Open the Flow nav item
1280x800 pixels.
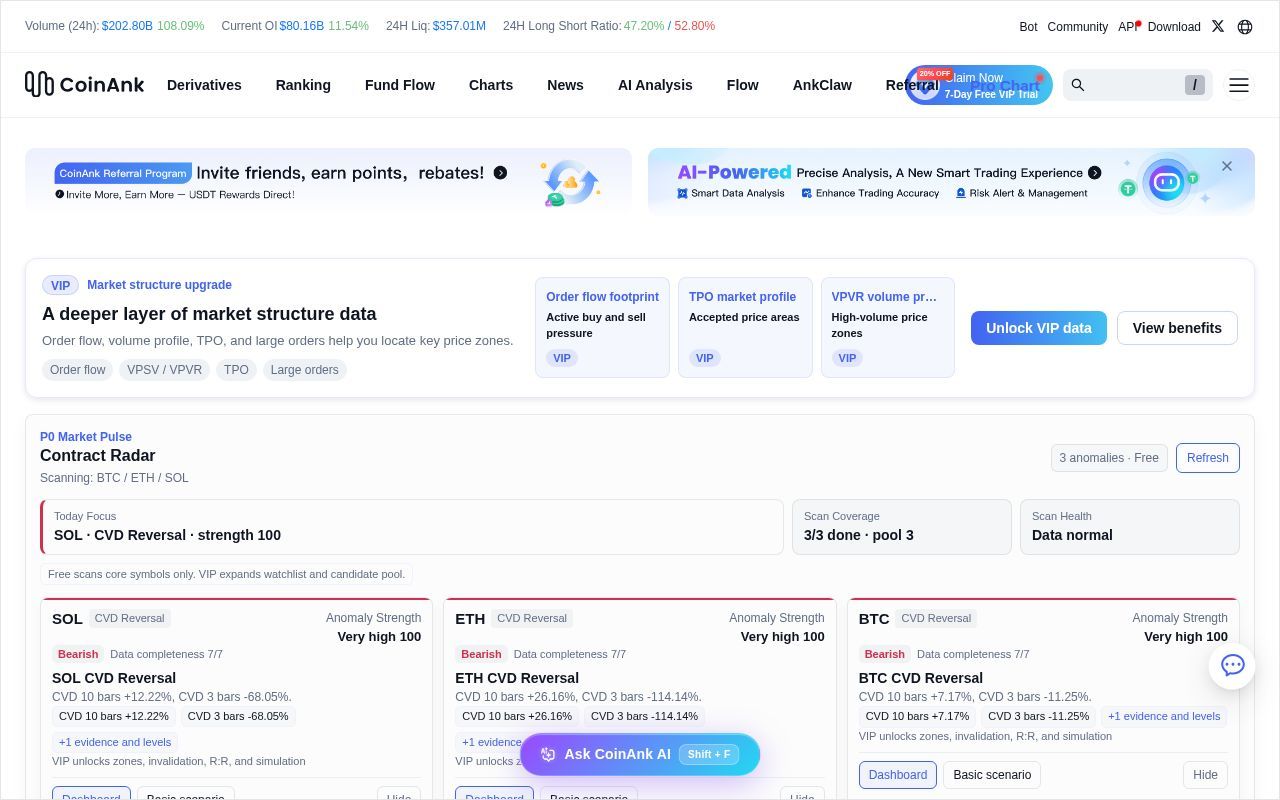point(742,85)
